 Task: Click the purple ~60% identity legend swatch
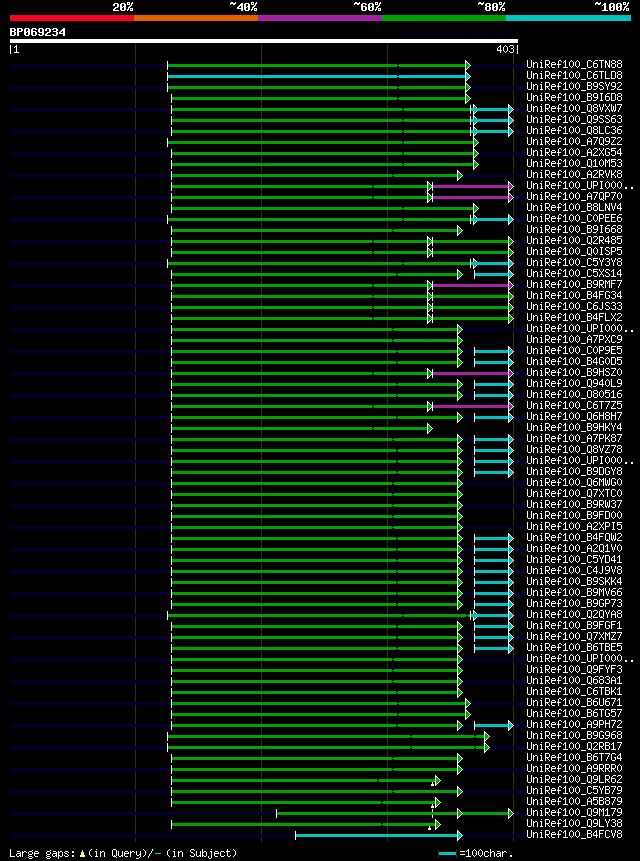[x=320, y=18]
